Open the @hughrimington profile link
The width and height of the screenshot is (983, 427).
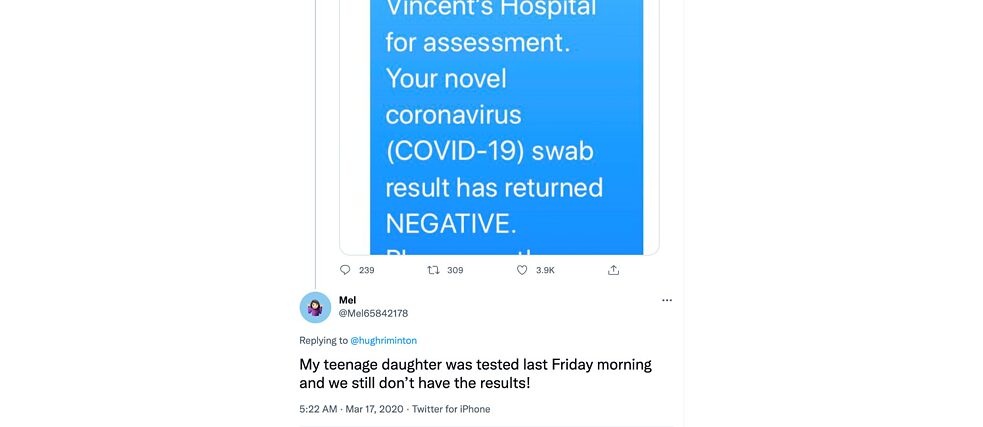click(x=383, y=341)
